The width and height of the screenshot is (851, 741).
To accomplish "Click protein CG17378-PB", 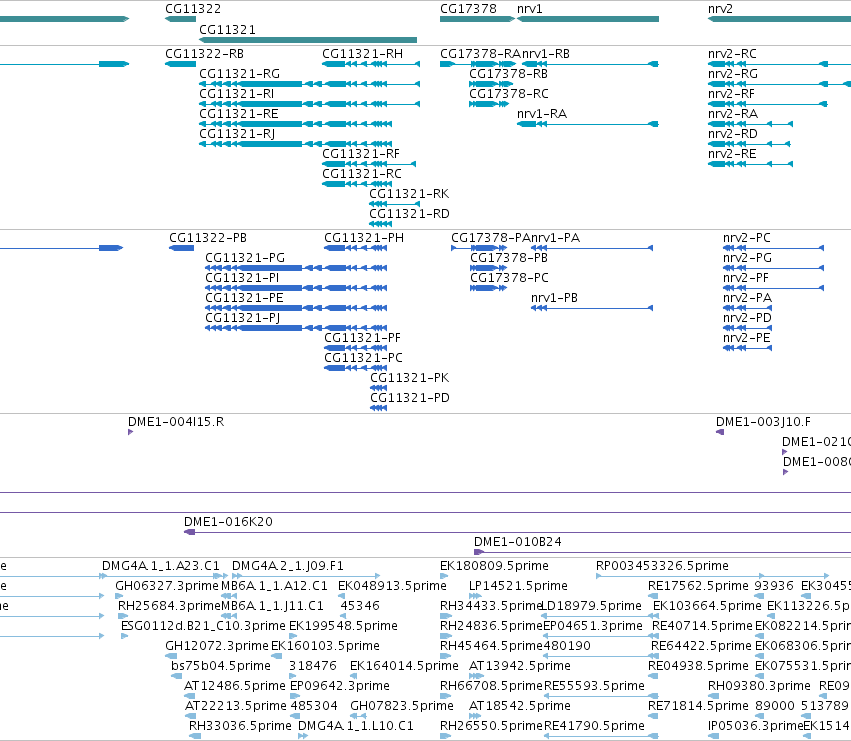I will coord(488,268).
